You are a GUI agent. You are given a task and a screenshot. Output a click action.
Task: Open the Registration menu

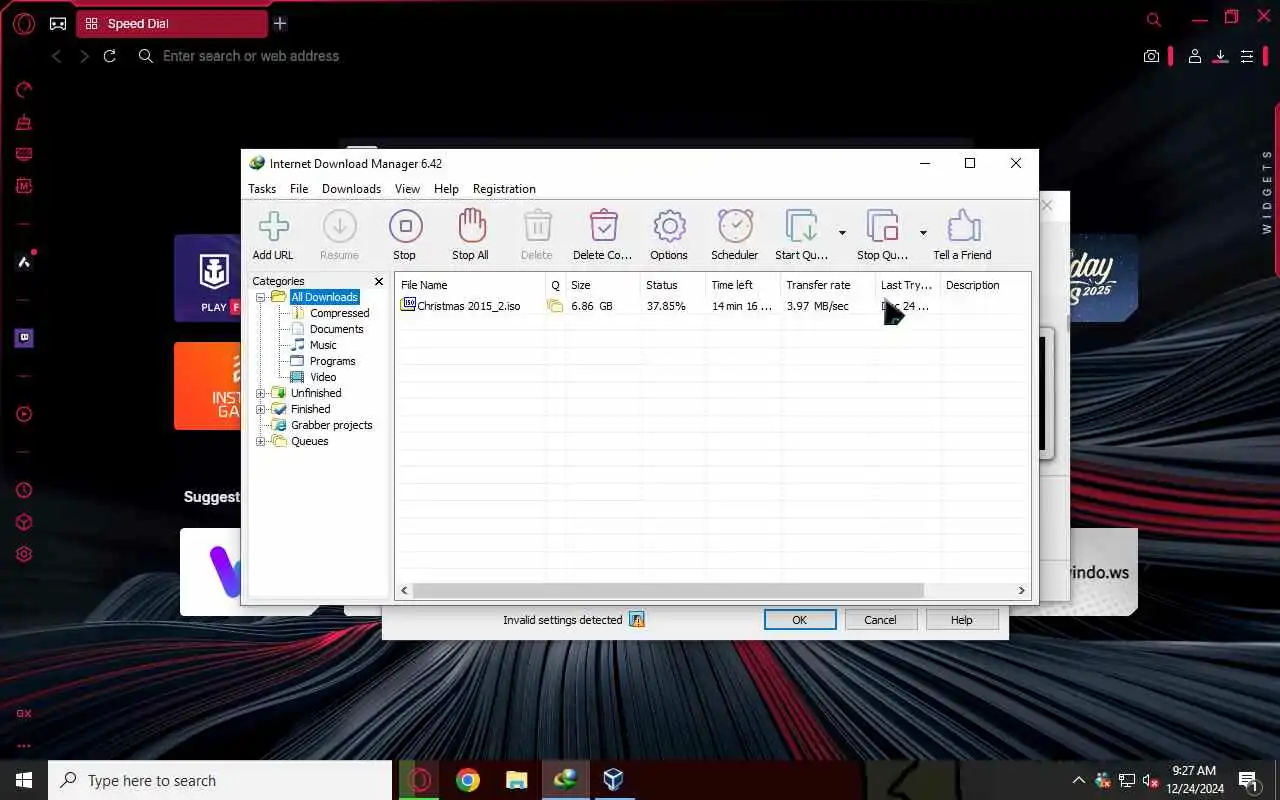[504, 189]
